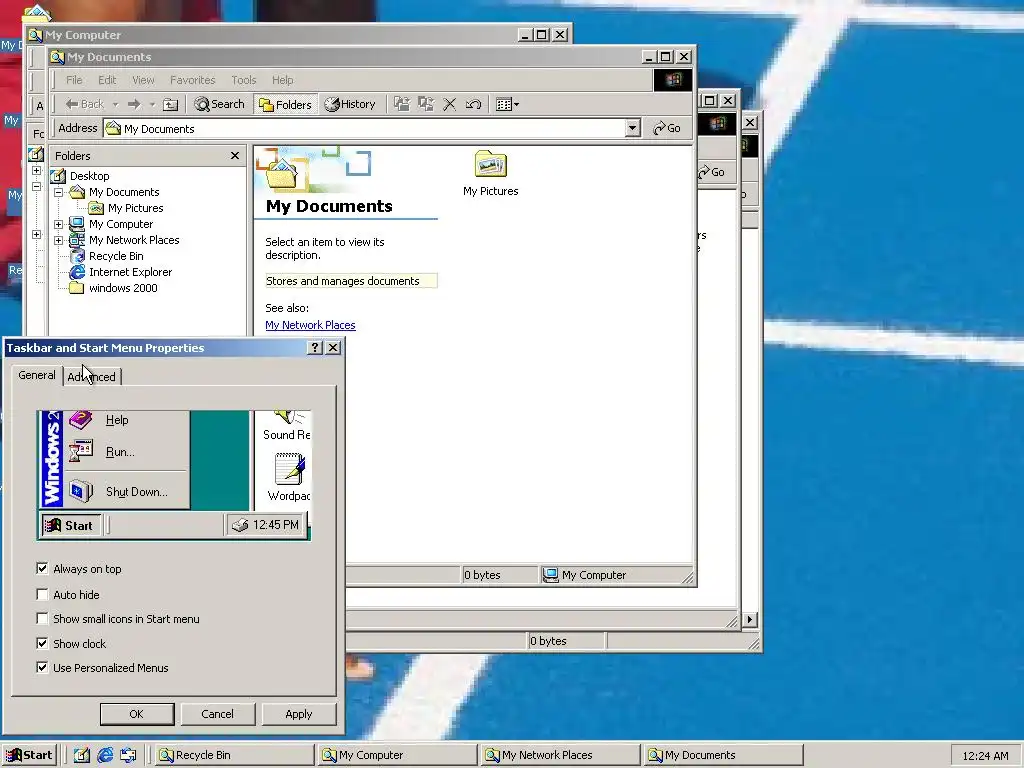Click the Go button in My Documents

tap(667, 128)
